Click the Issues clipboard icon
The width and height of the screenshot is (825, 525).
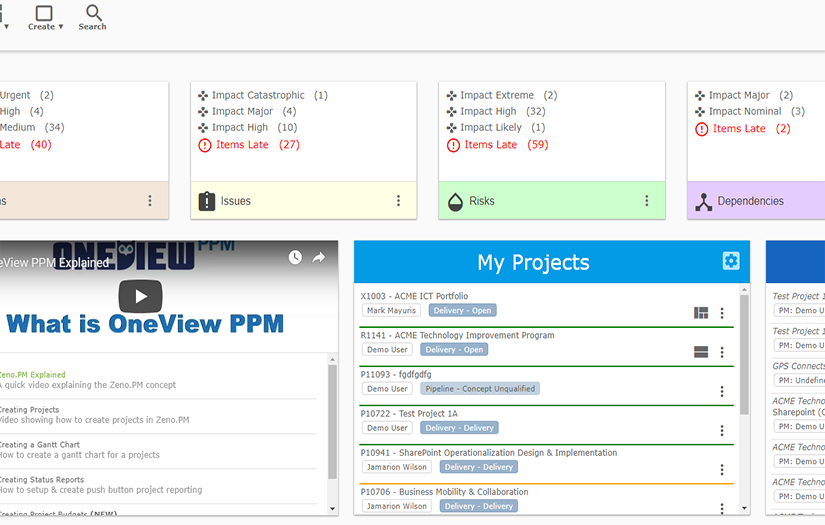coord(207,201)
